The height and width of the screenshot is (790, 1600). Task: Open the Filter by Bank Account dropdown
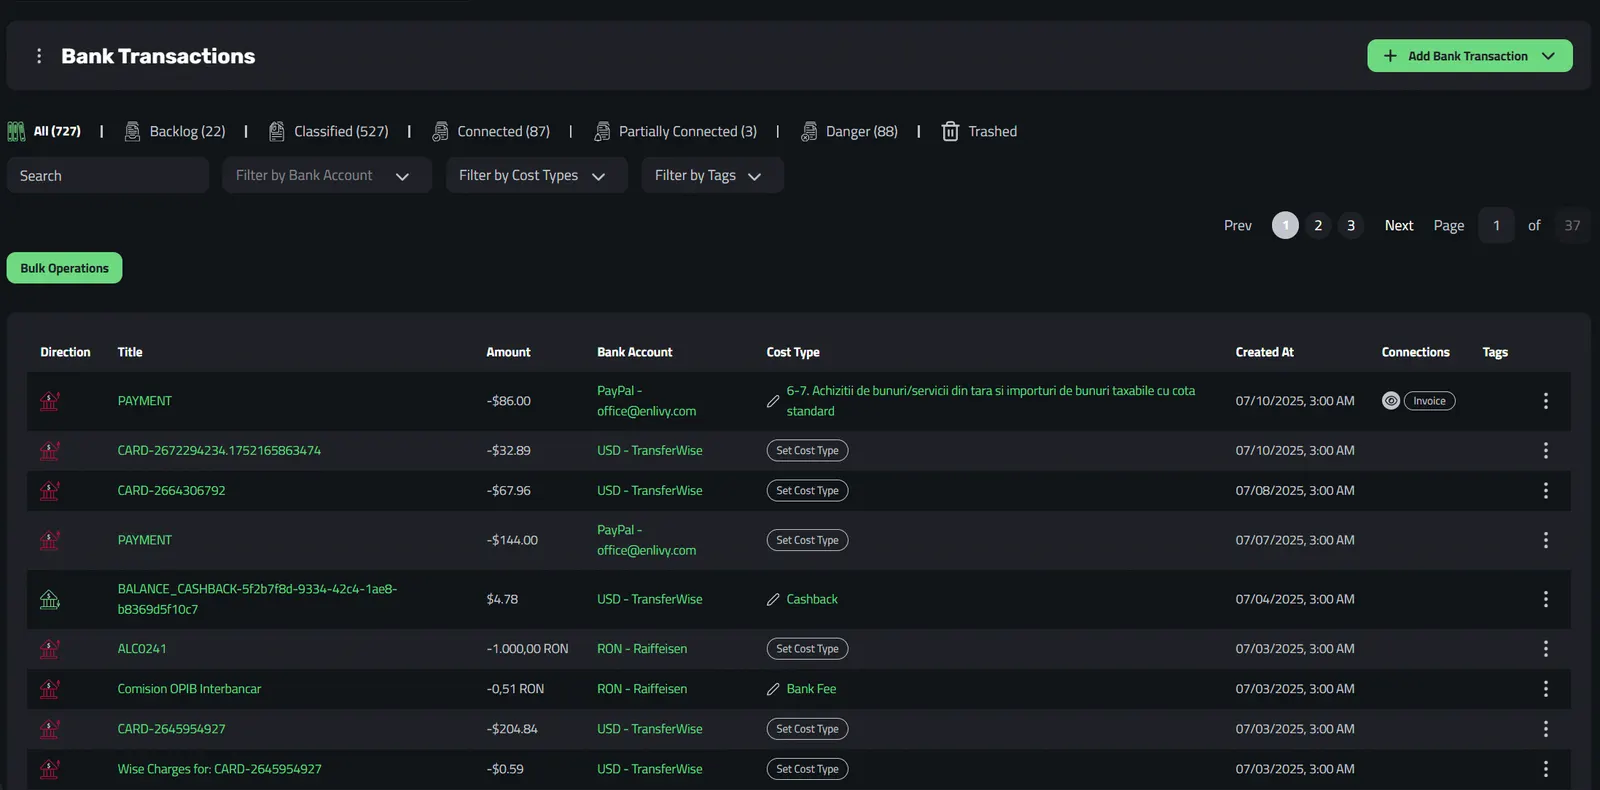[x=327, y=175]
